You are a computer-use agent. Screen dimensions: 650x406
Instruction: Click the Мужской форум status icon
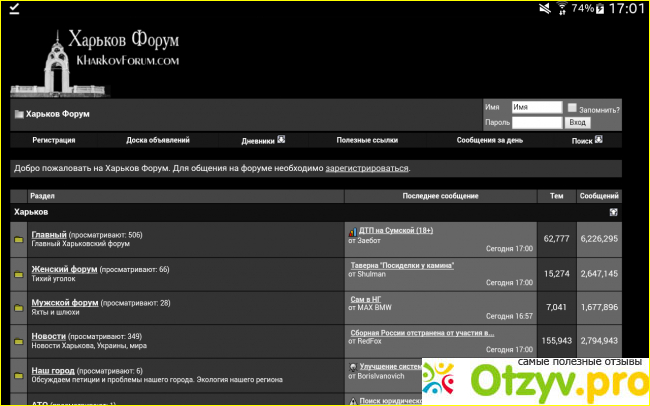pos(18,306)
